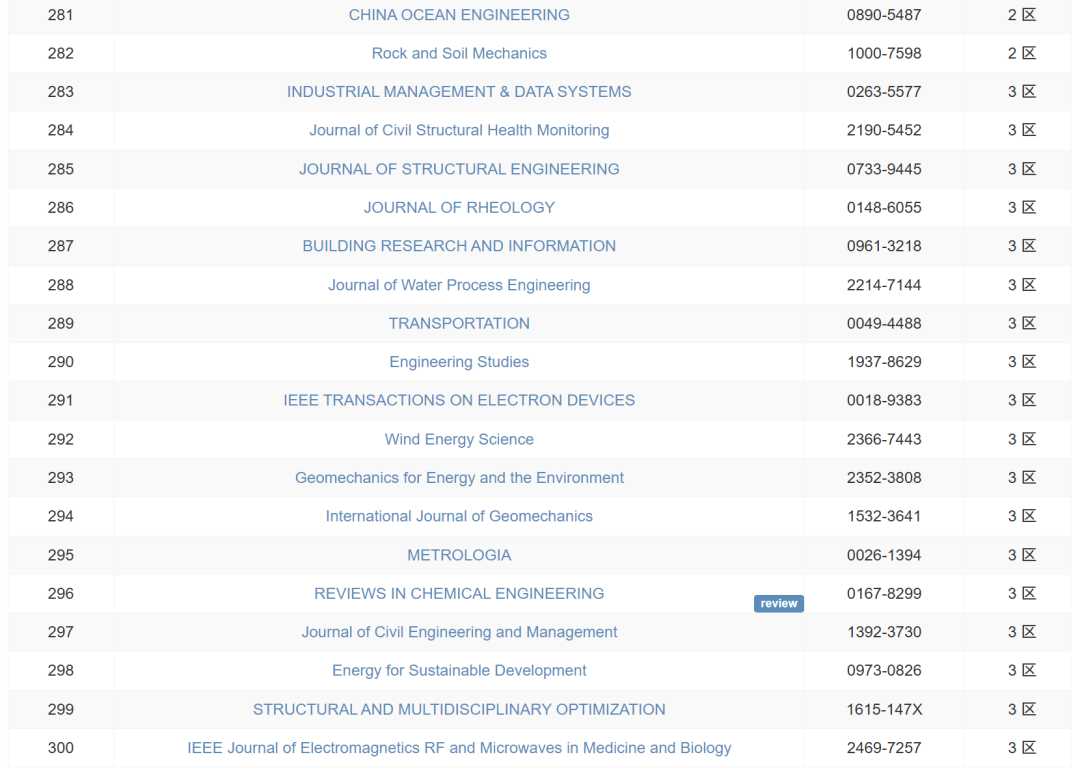Click the 2区 rank in Rock and Soil Mechanics row
This screenshot has width=1080, height=772.
[1021, 54]
